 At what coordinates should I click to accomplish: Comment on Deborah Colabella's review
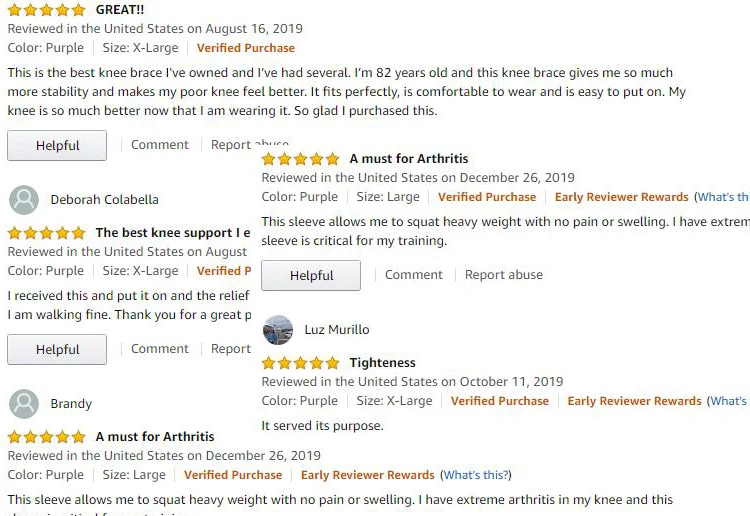tap(159, 349)
